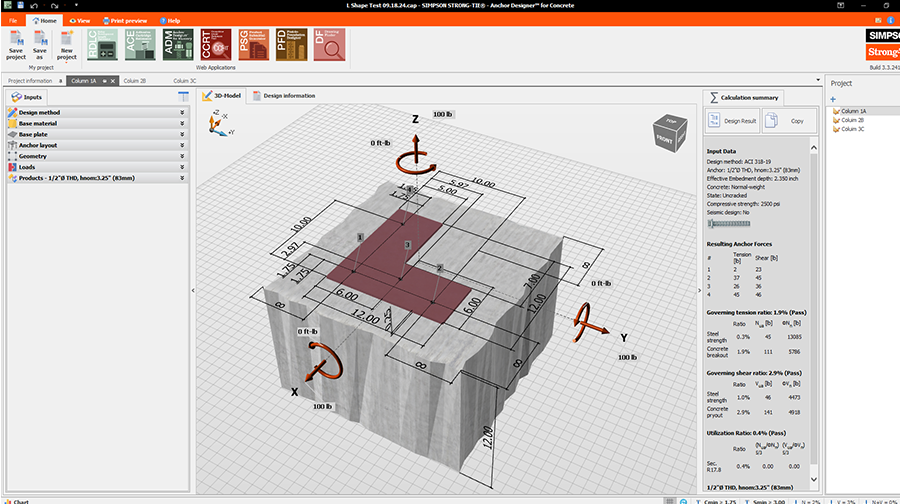
Task: Click the blue circular icon in status bar
Action: pyautogui.click(x=683, y=501)
